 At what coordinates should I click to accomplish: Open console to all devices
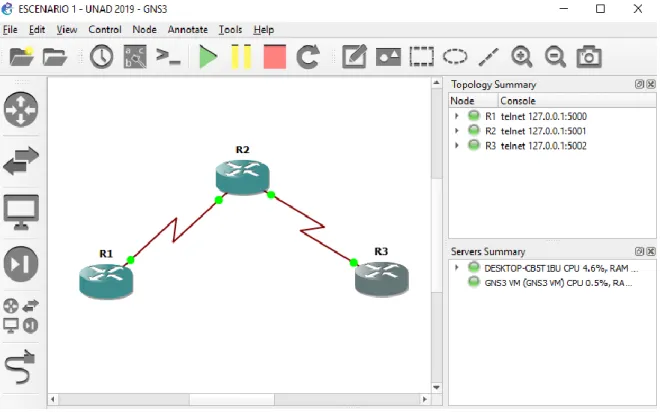pos(168,56)
